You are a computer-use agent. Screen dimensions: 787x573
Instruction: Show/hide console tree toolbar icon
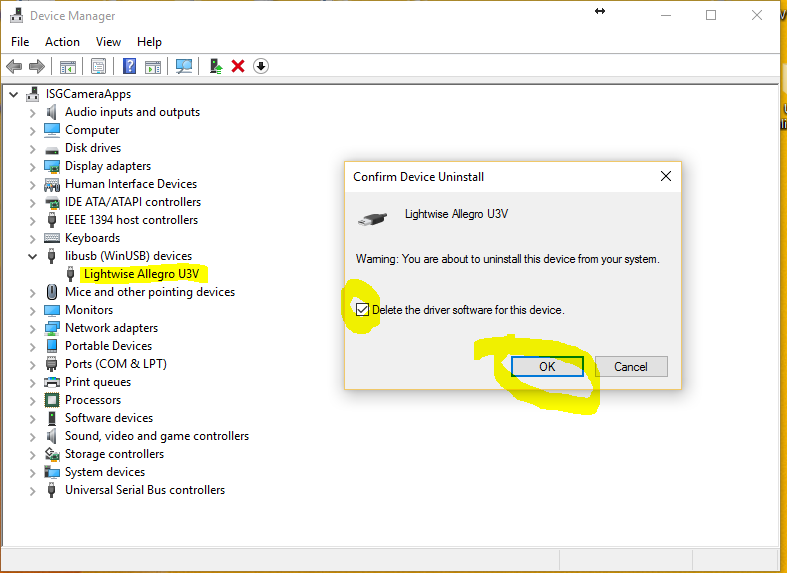click(x=68, y=66)
